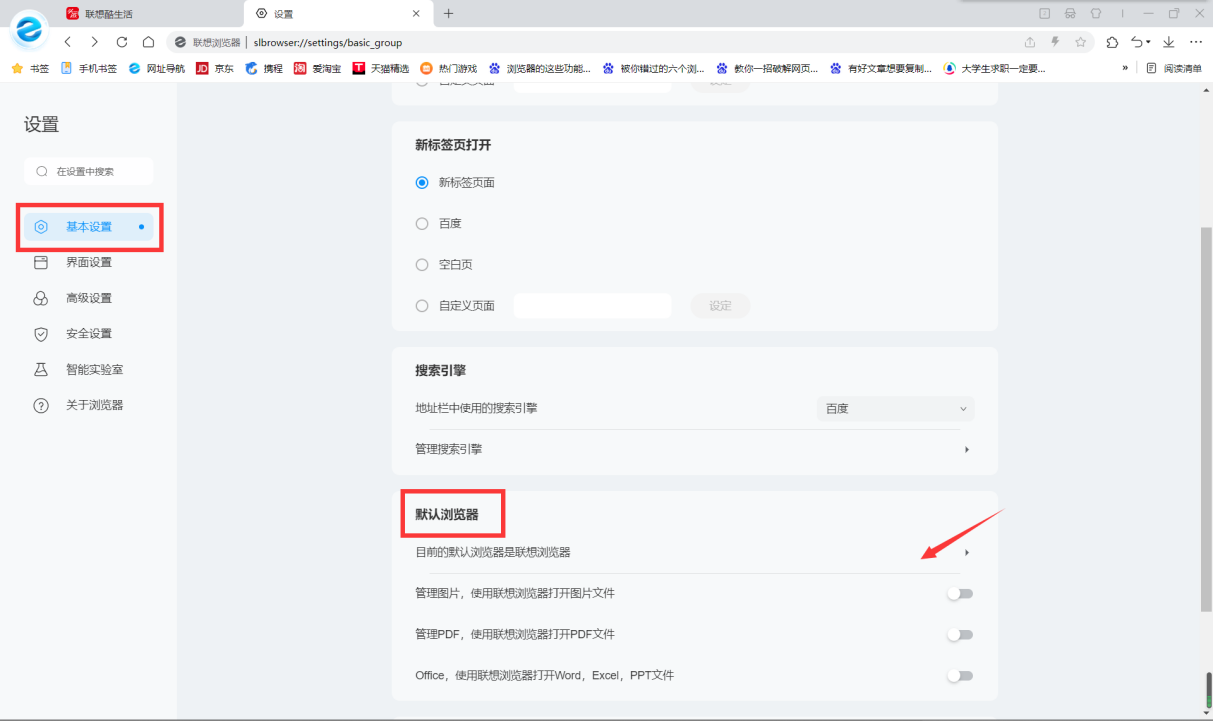This screenshot has width=1213, height=721.
Task: Click the 目前的默认浏览器是联想浏览器 text
Action: pyautogui.click(x=493, y=553)
